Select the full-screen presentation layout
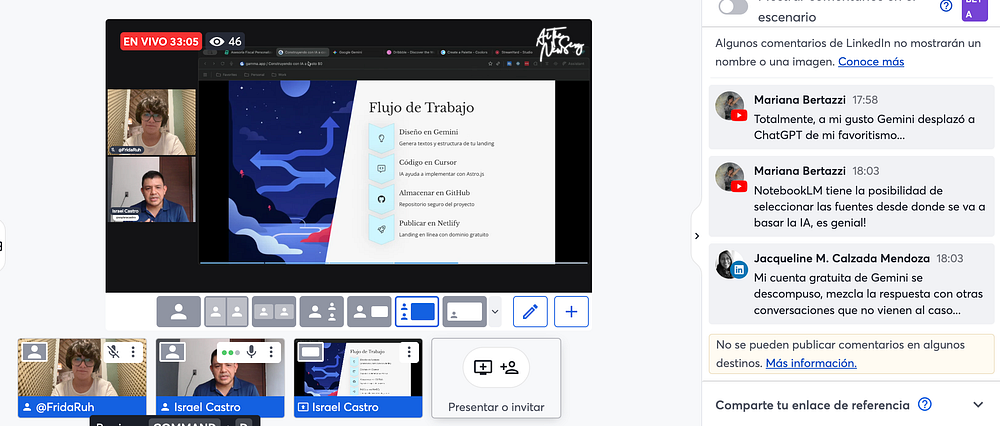The height and width of the screenshot is (426, 1000). click(464, 312)
